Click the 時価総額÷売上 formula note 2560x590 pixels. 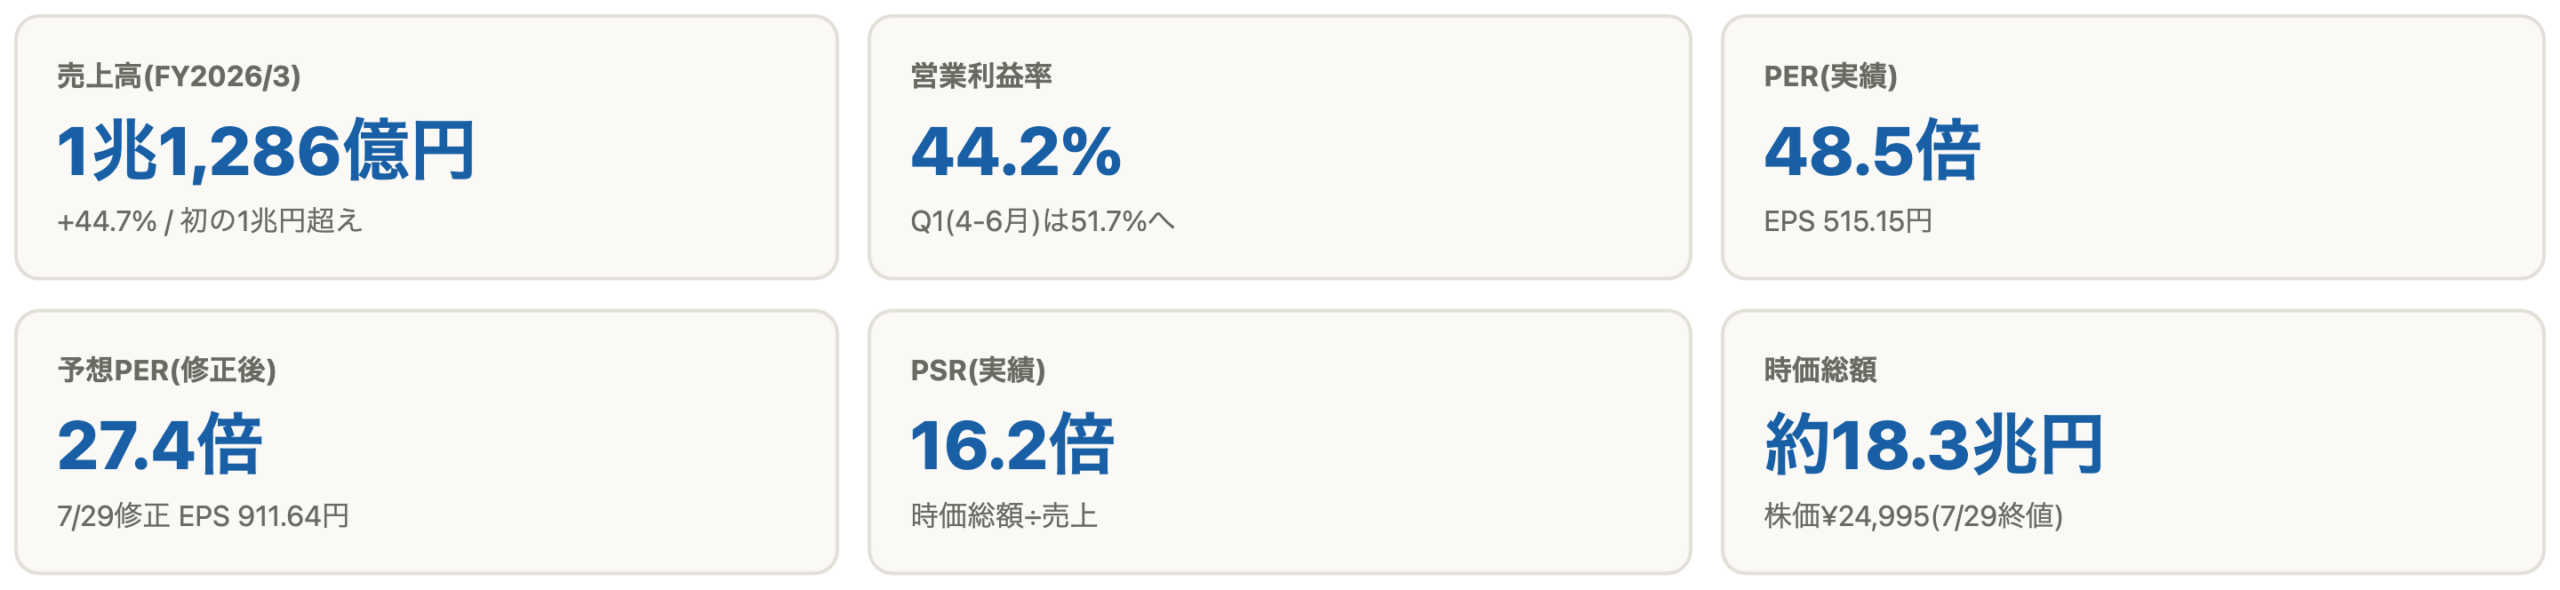coord(1004,516)
